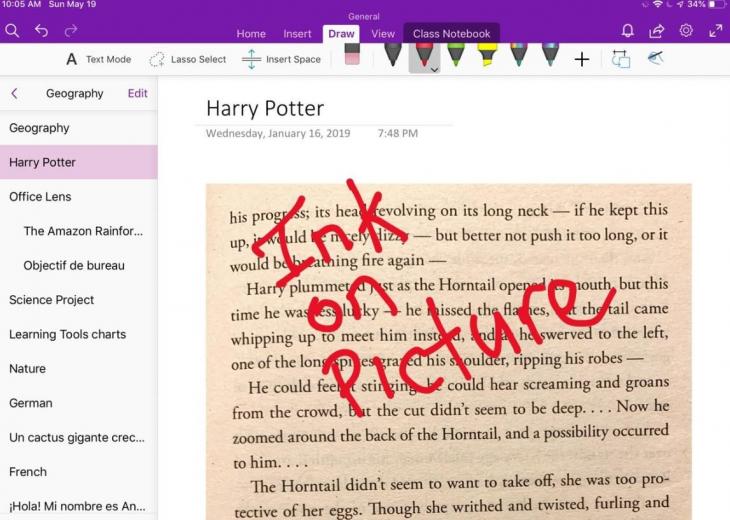Open the Science Project page
Viewport: 730px width, 520px height.
coord(79,300)
